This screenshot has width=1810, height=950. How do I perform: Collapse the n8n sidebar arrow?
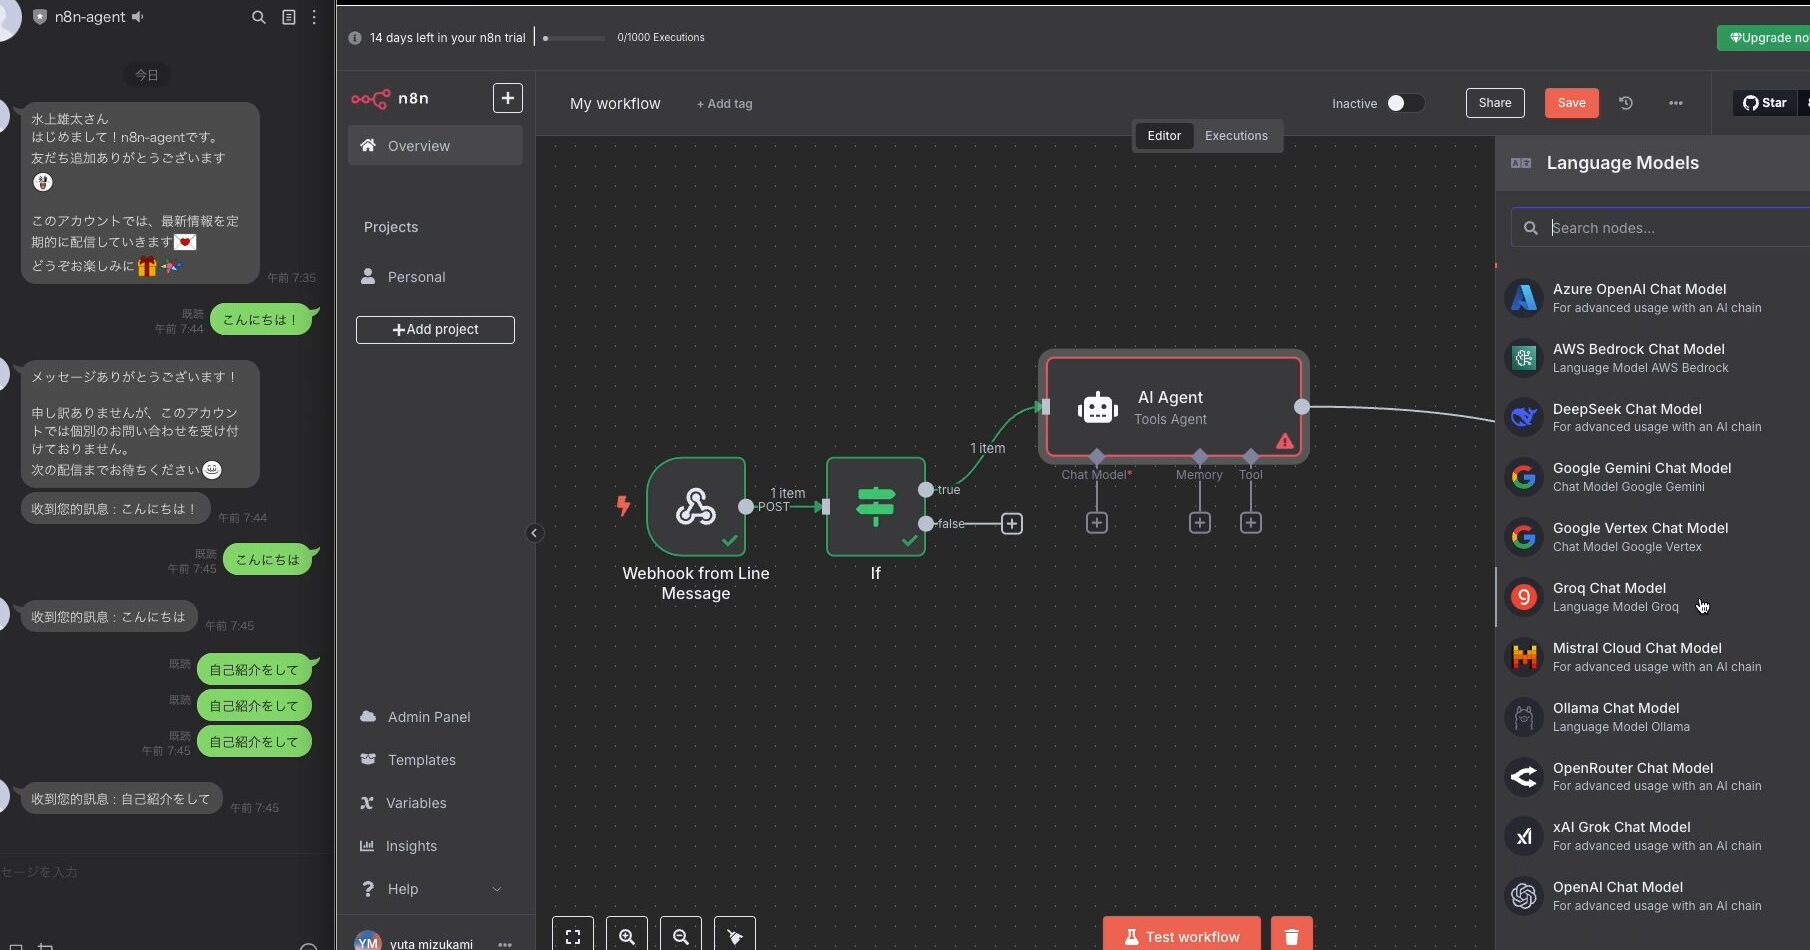534,533
